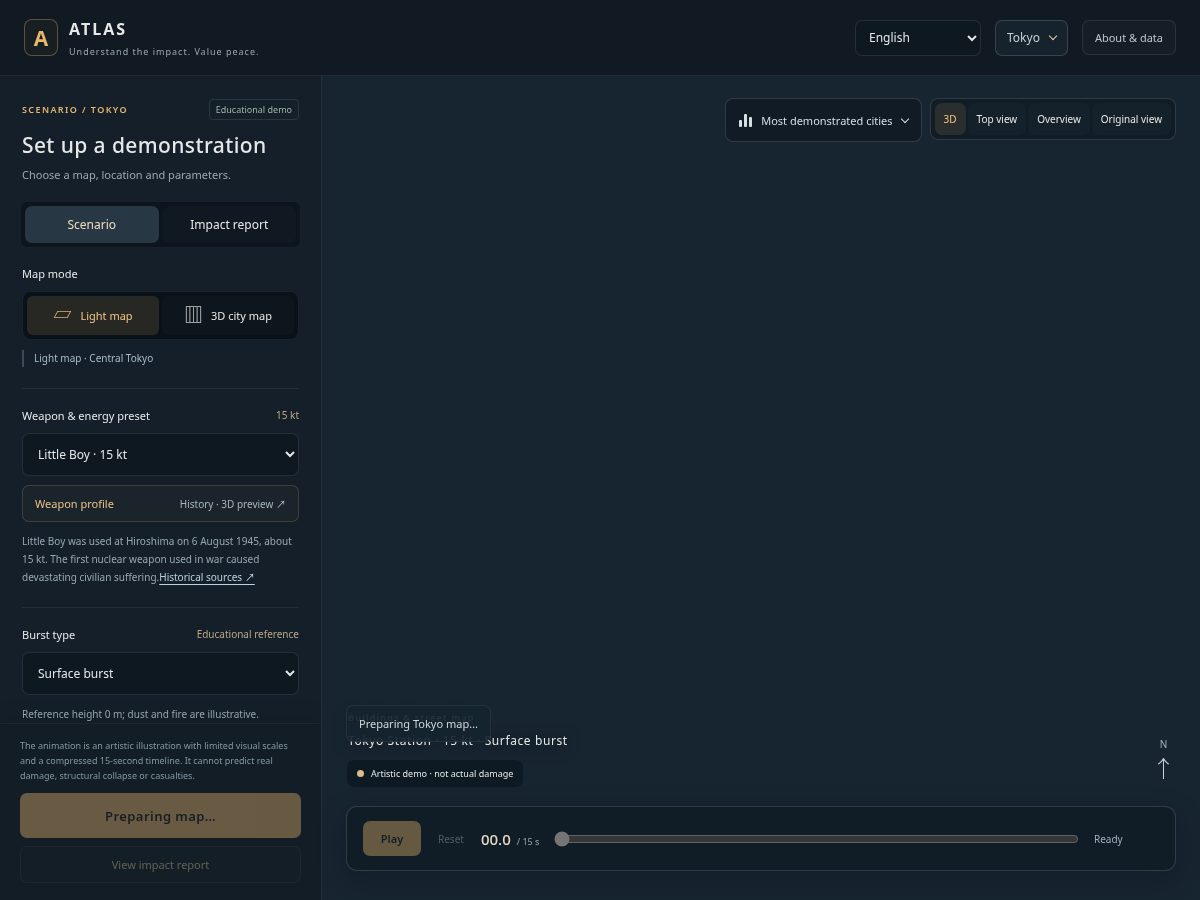Viewport: 1200px width, 900px height.
Task: Choose Light map mode
Action: tap(93, 315)
